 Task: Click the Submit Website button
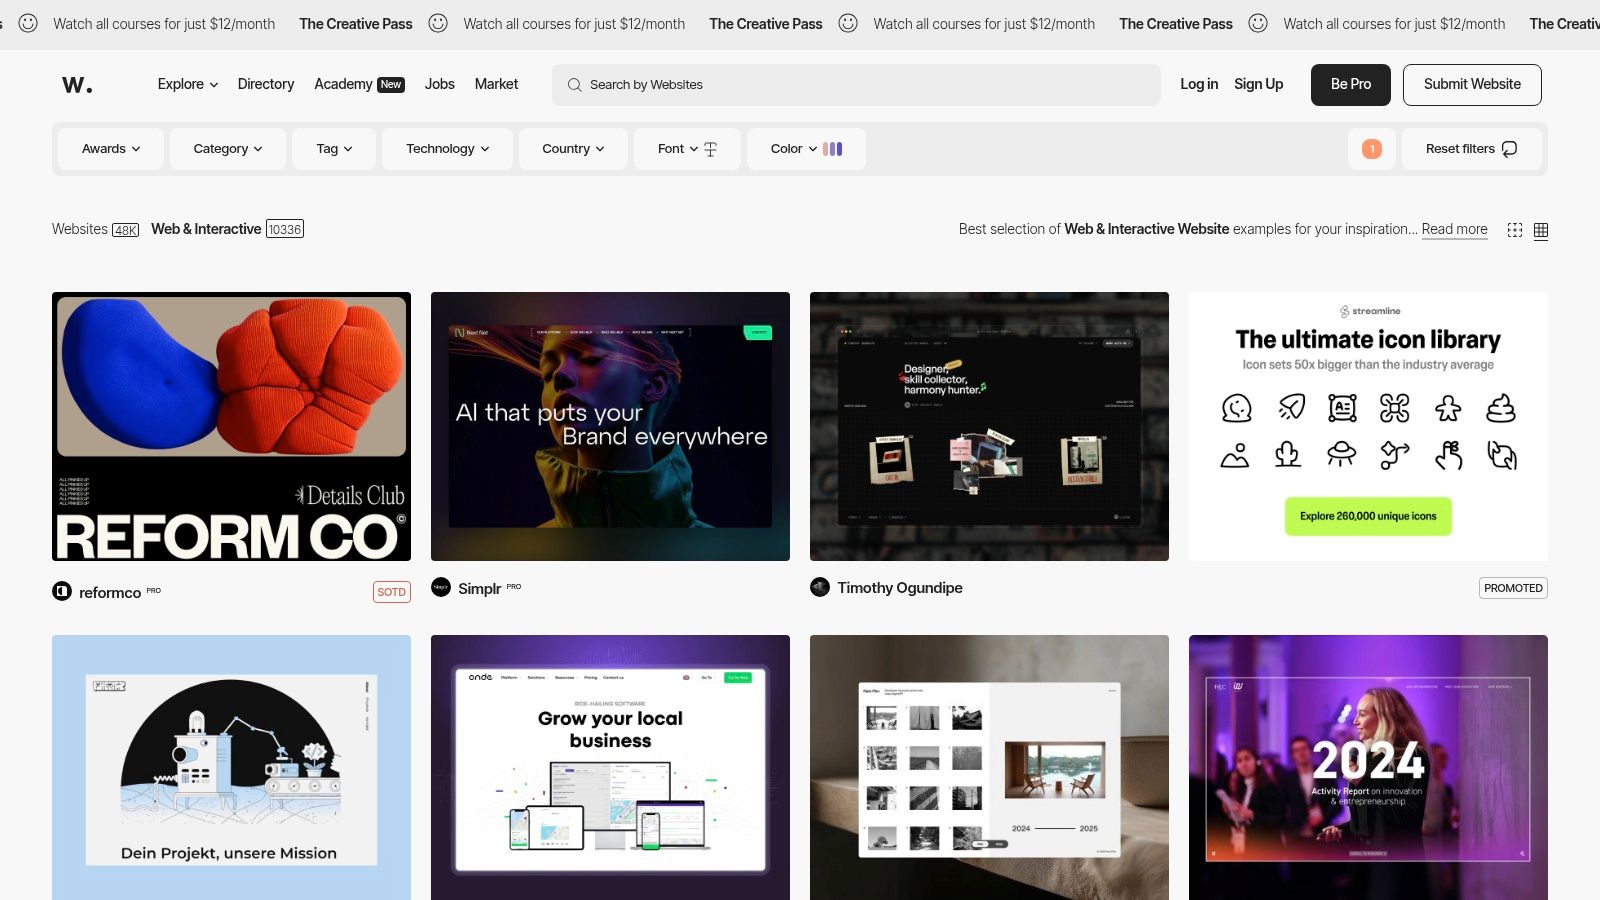pos(1472,85)
